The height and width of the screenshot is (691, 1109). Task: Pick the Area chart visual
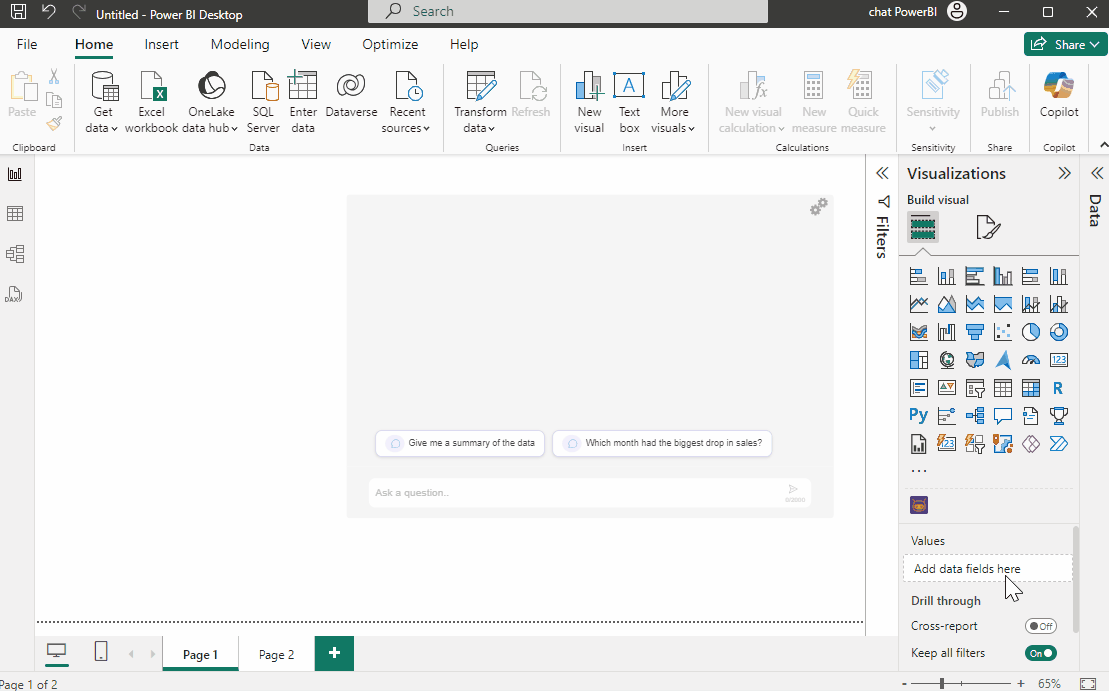[x=947, y=304]
